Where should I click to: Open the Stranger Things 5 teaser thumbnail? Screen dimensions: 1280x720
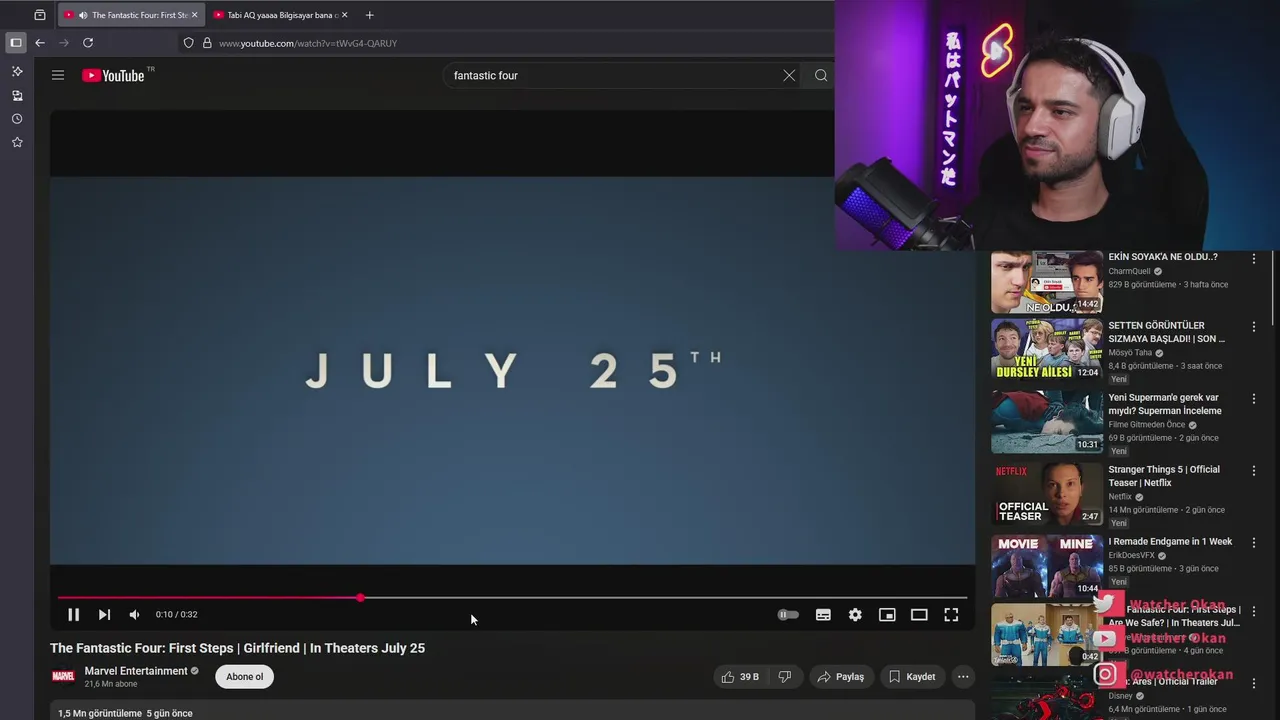pos(1047,494)
